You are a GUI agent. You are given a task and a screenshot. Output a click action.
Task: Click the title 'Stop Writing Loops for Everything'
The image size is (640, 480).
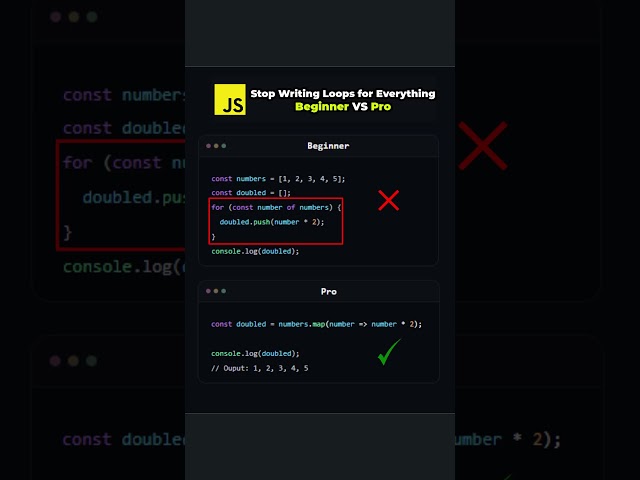[343, 93]
